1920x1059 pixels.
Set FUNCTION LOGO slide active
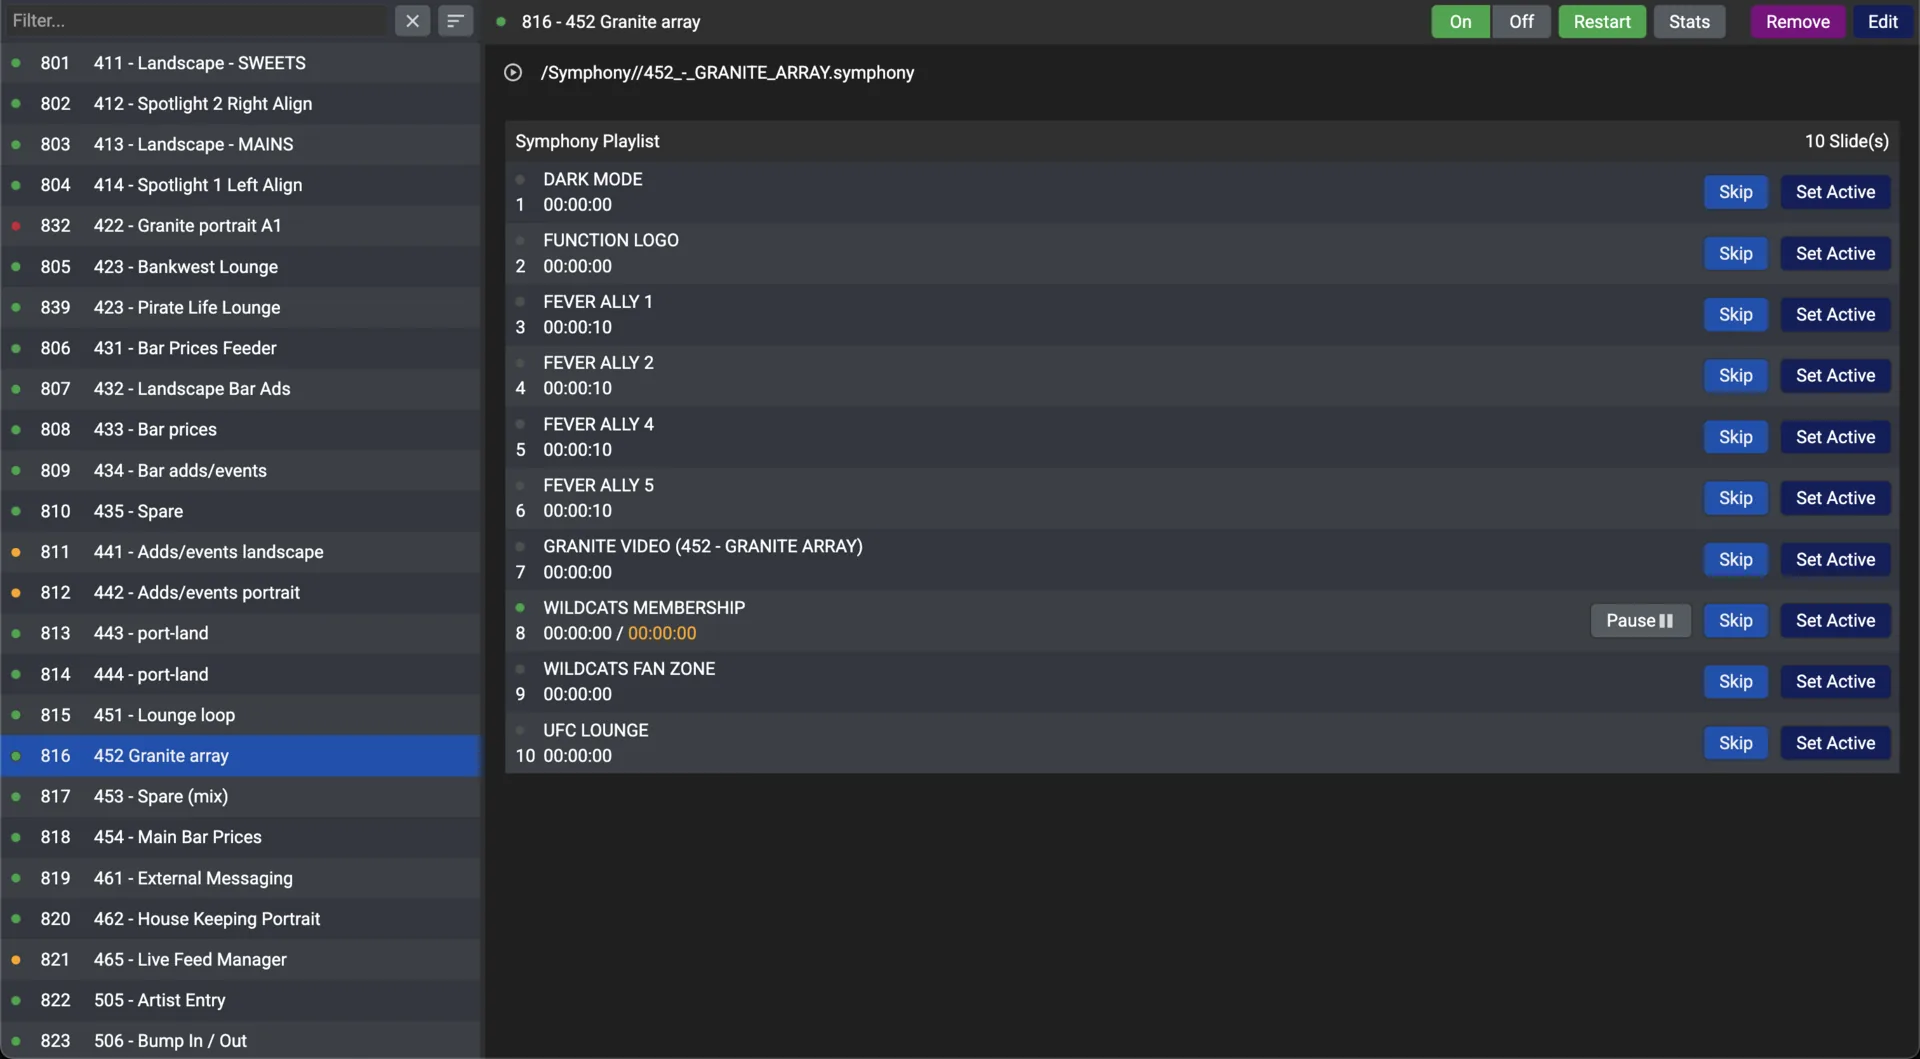point(1835,253)
